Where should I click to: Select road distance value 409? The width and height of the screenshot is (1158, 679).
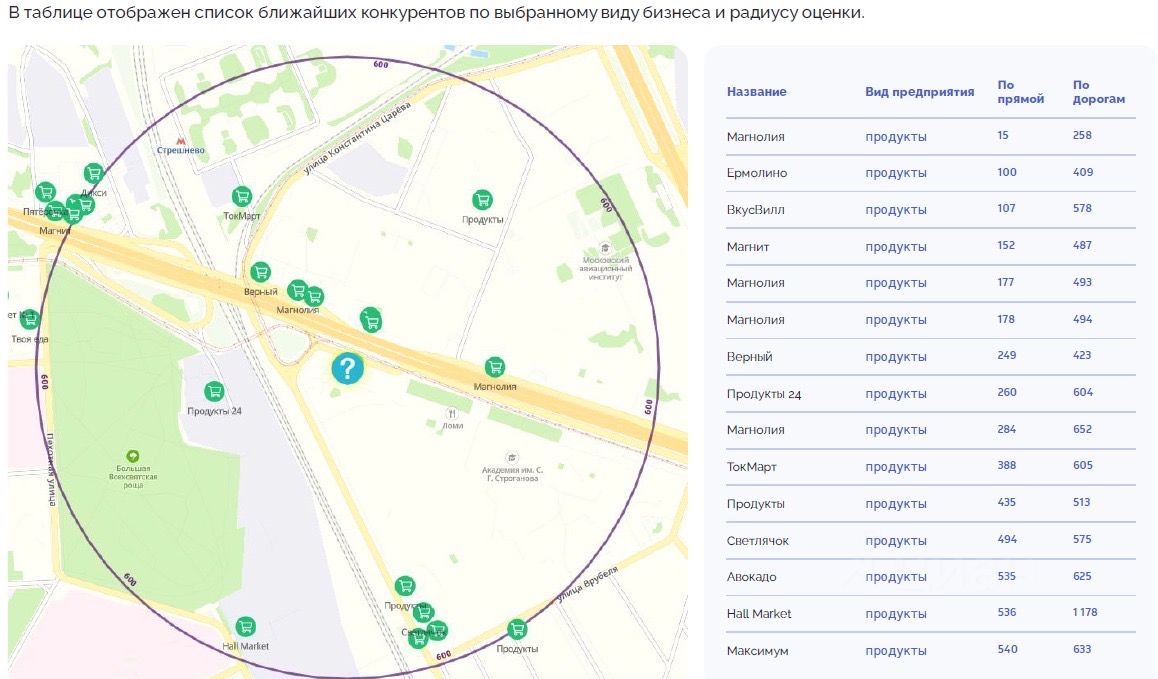(1083, 172)
